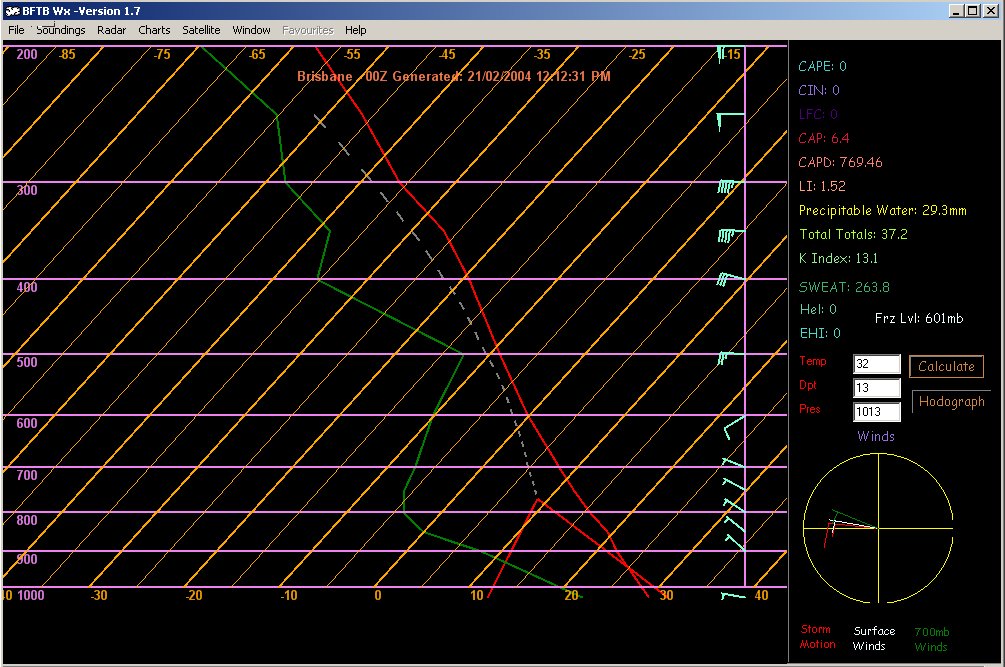The image size is (1005, 667).
Task: Click the 700mb Winds legend label
Action: tap(931, 639)
